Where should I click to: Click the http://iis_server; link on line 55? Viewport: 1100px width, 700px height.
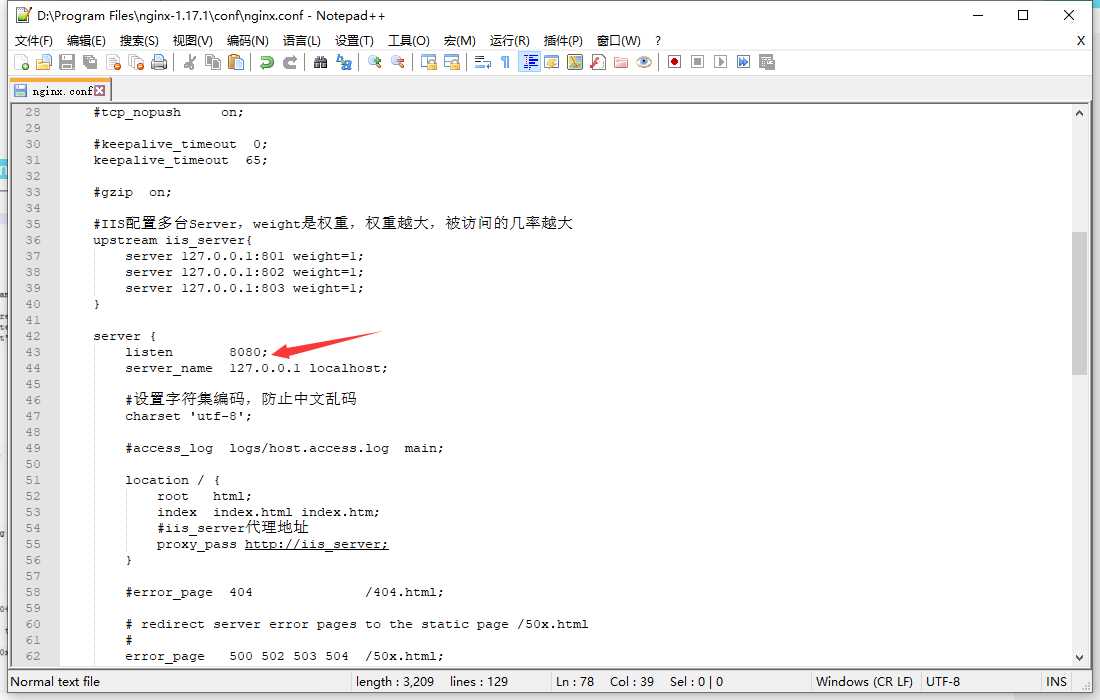[316, 544]
